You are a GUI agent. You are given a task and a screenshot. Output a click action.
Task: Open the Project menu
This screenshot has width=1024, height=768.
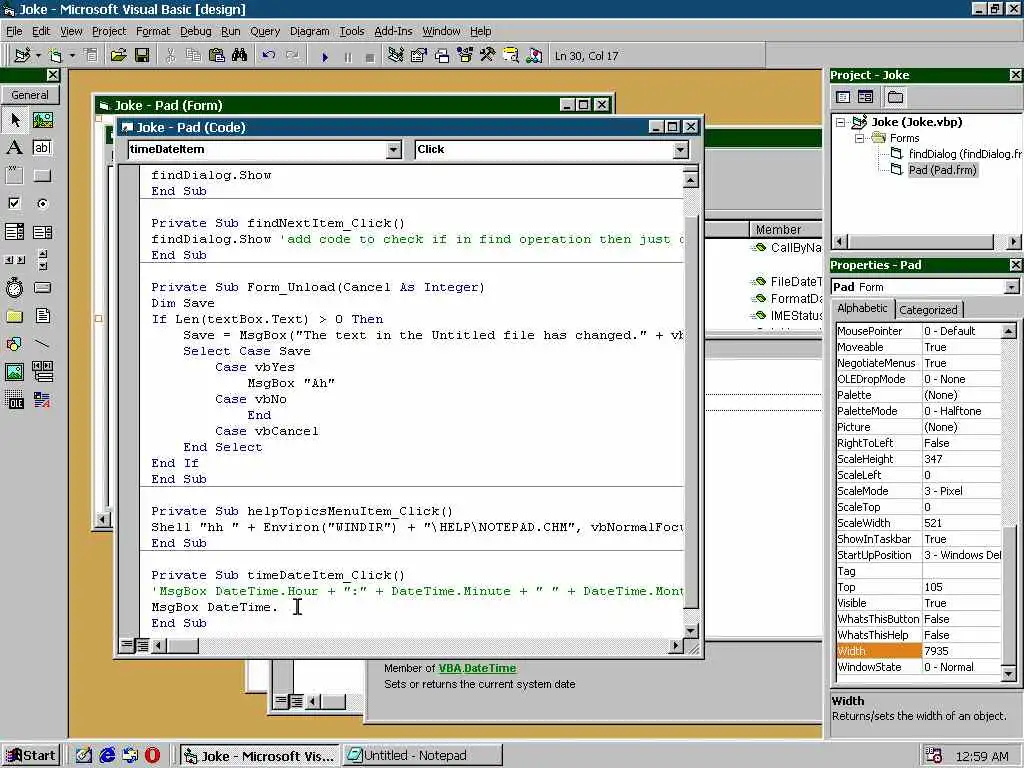click(x=109, y=31)
